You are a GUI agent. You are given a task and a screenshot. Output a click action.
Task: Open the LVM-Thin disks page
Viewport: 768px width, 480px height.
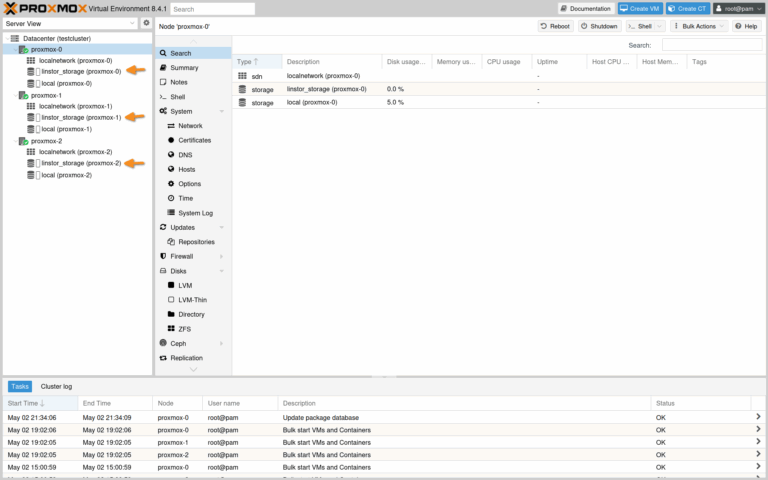pos(192,299)
